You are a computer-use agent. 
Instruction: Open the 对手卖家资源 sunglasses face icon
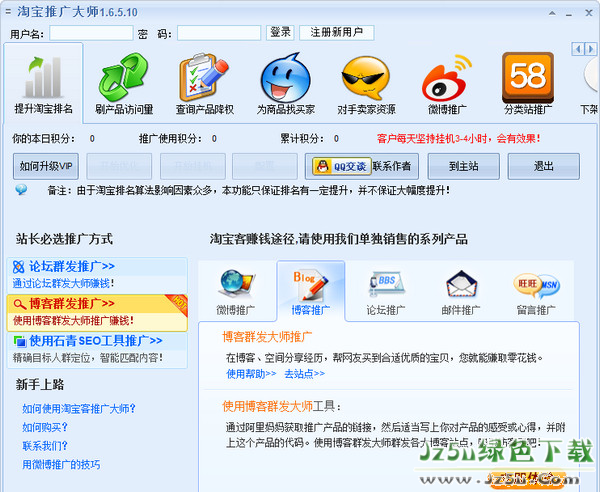click(366, 78)
